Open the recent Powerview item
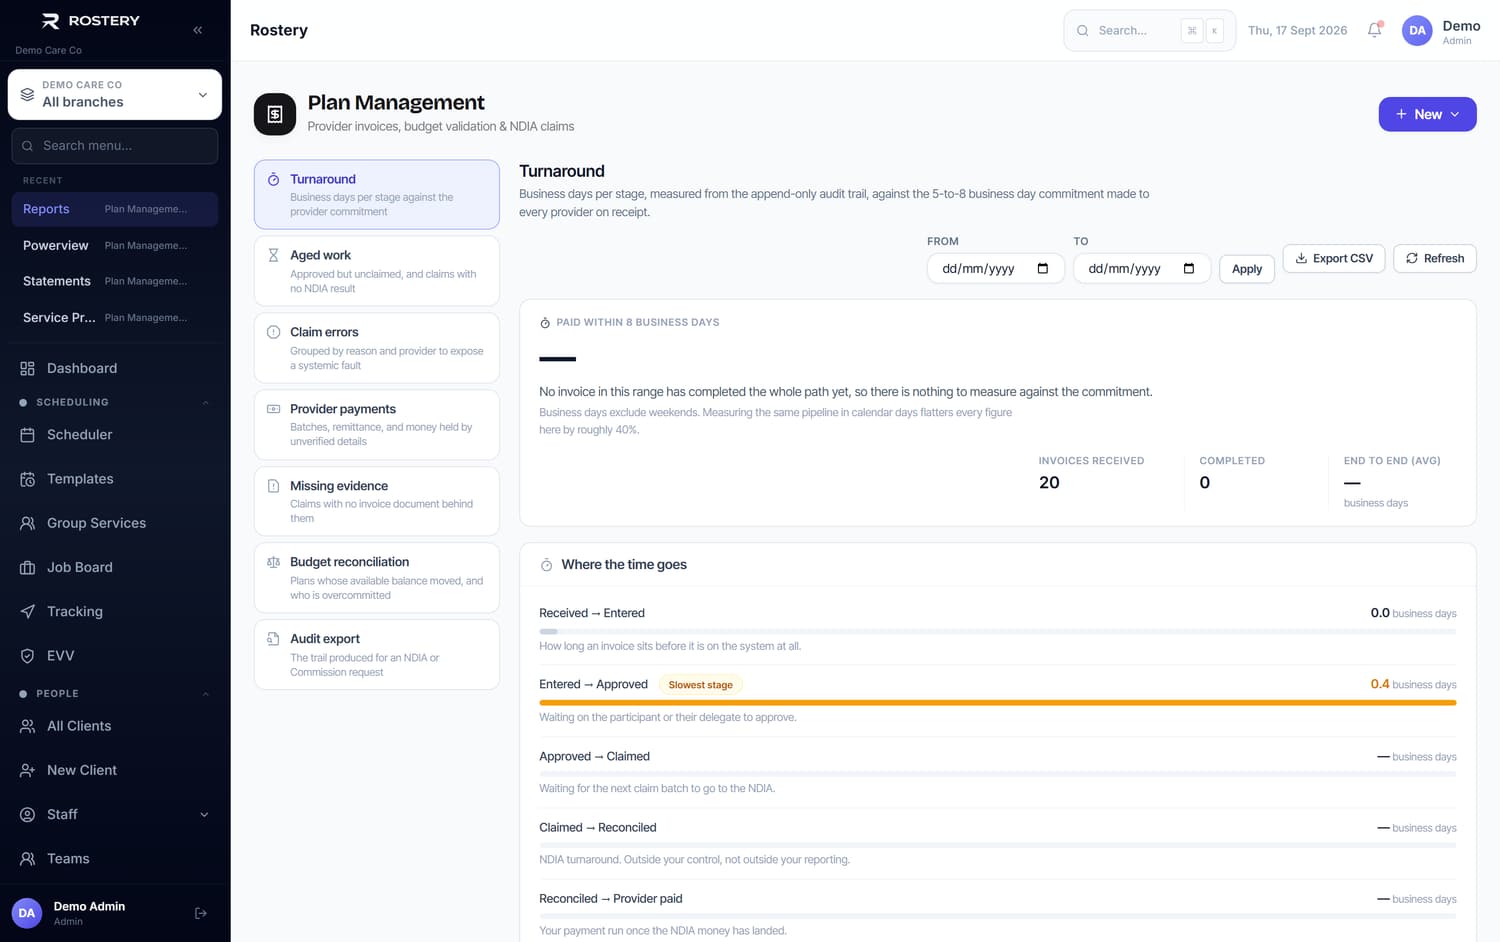1500x942 pixels. click(115, 245)
